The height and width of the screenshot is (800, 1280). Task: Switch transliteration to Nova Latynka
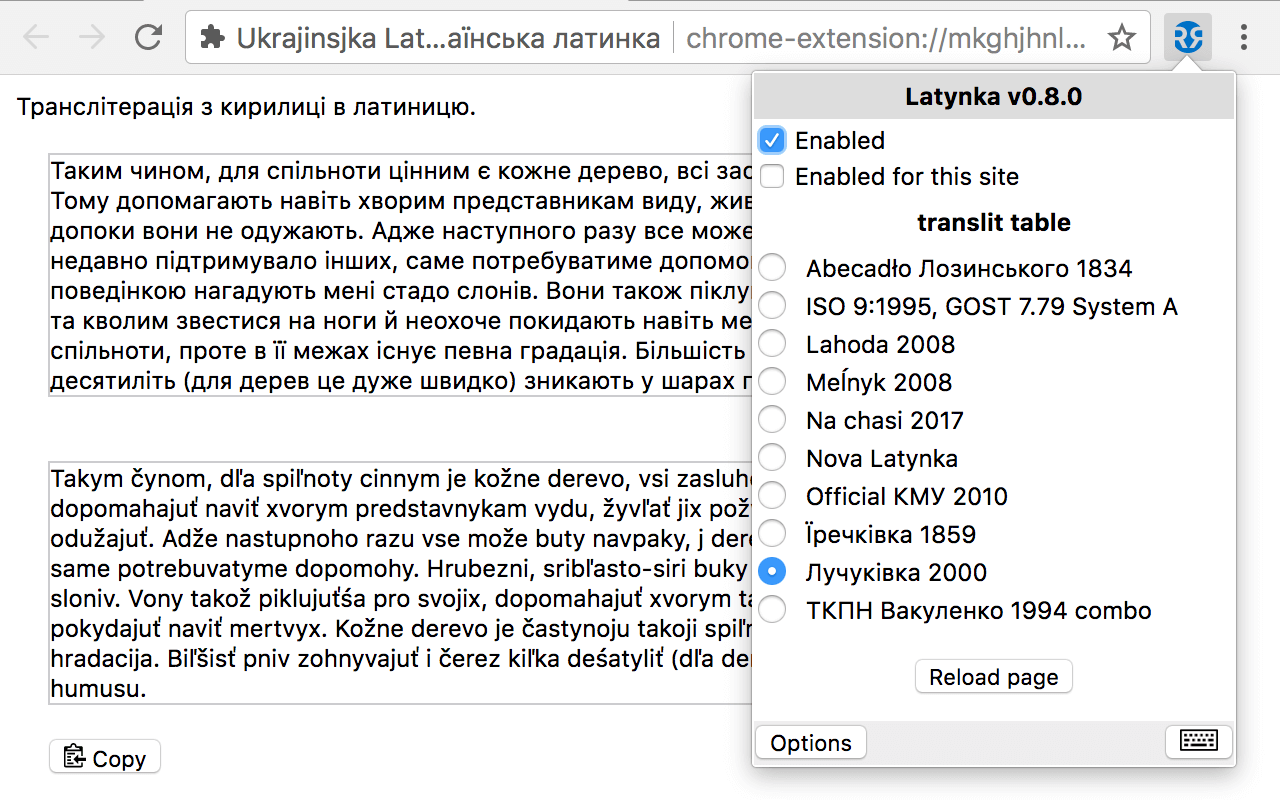coord(771,457)
